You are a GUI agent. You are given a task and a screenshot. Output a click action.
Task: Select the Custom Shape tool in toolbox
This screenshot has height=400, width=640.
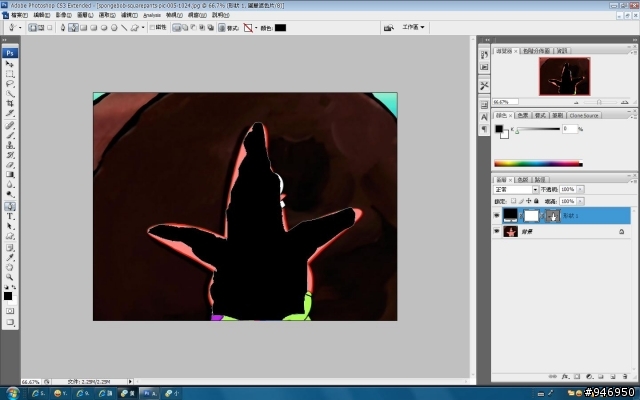pyautogui.click(x=10, y=236)
